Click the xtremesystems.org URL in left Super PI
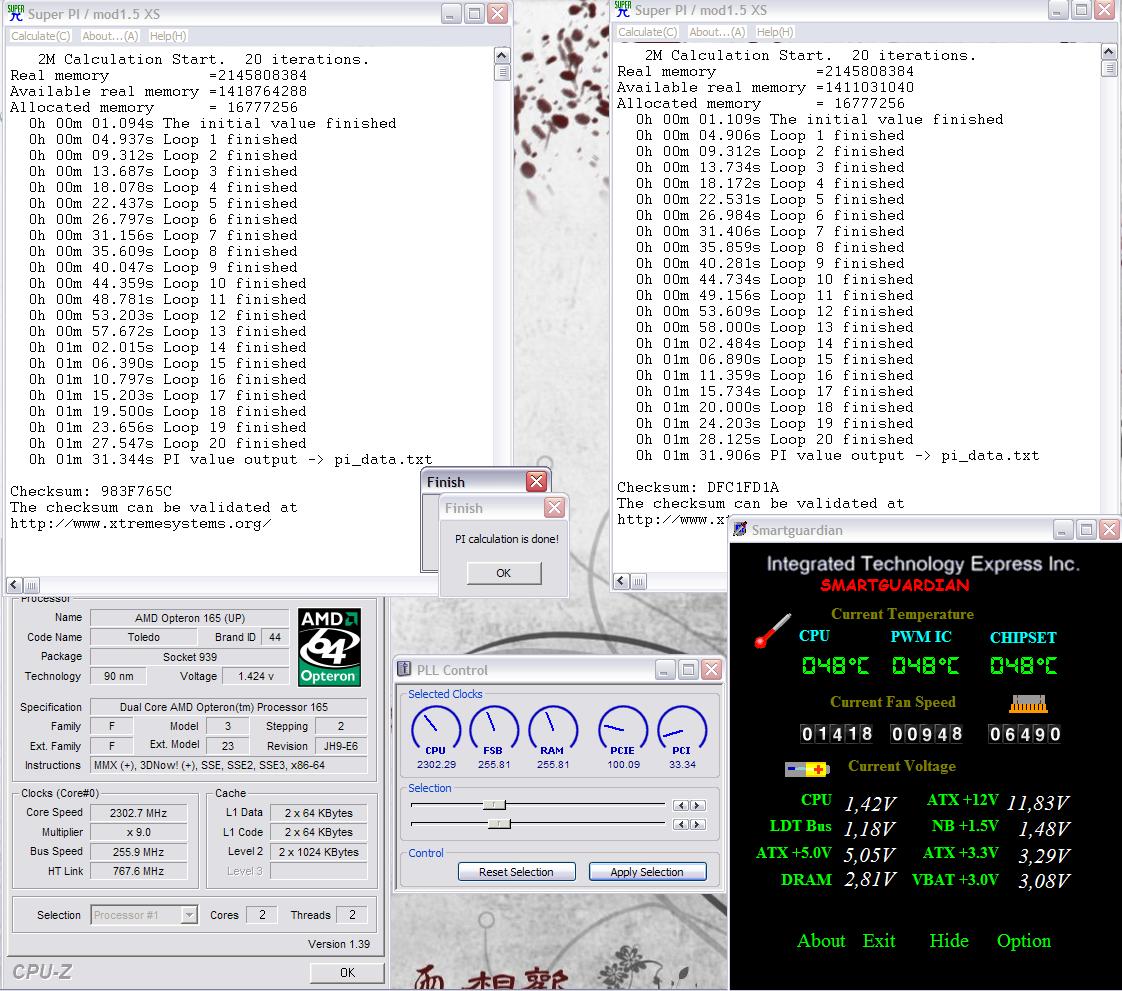 pyautogui.click(x=140, y=524)
